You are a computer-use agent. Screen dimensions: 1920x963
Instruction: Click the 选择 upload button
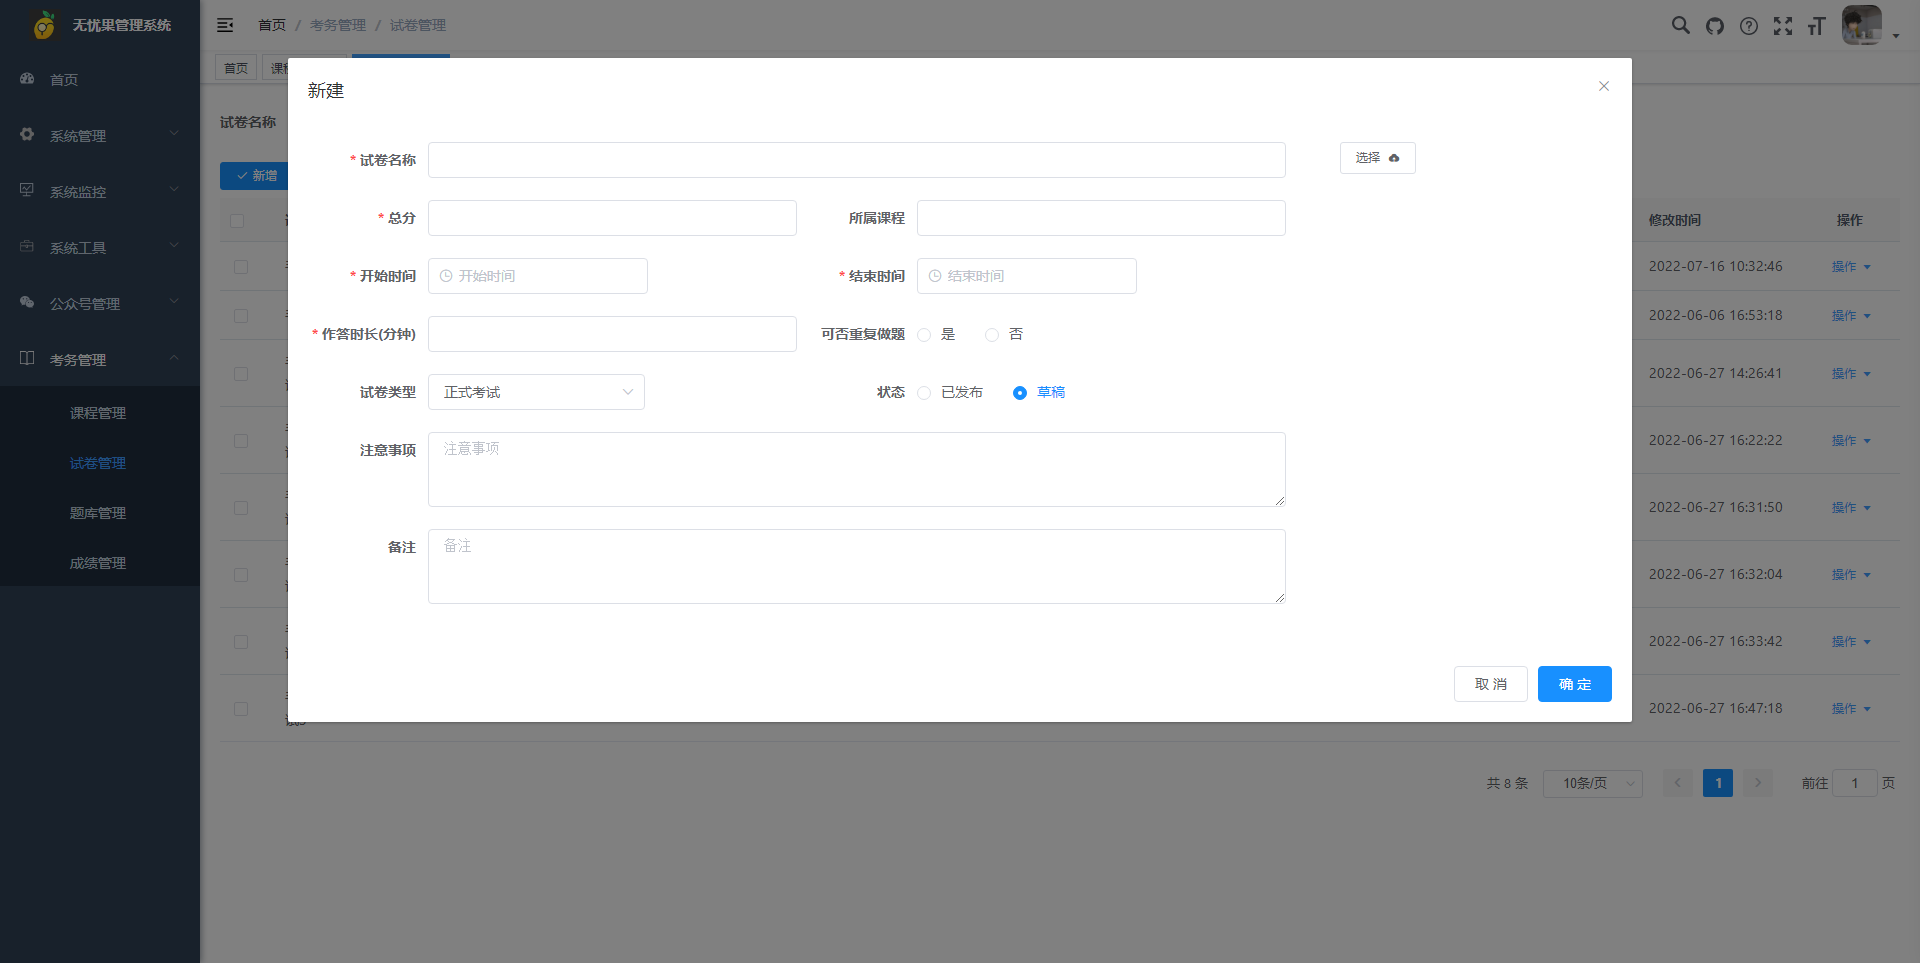(x=1377, y=158)
